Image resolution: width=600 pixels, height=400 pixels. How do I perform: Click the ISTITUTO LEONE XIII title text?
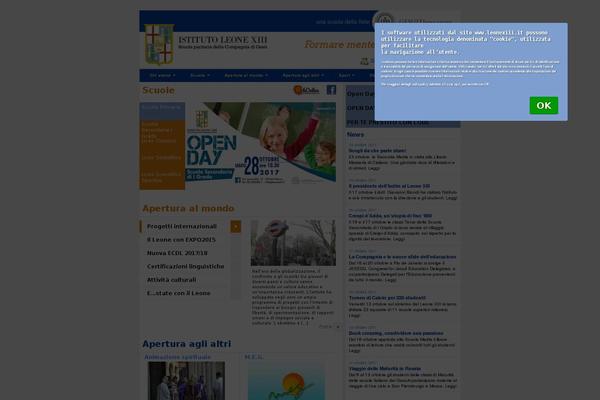tap(223, 40)
